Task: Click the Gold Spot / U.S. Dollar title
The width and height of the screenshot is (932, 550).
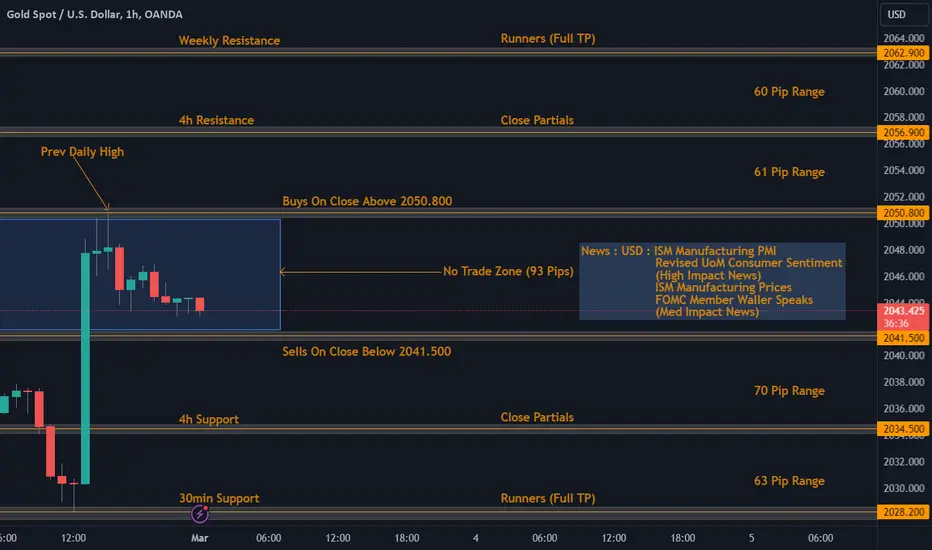Action: tap(95, 14)
